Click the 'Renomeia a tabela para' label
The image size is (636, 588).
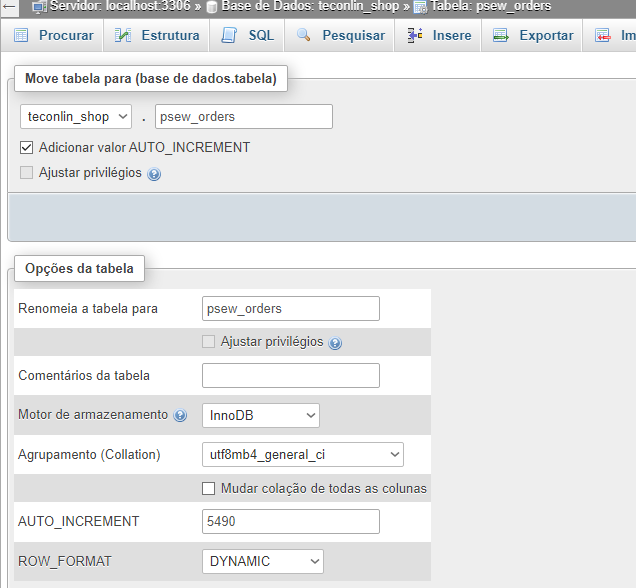click(88, 309)
